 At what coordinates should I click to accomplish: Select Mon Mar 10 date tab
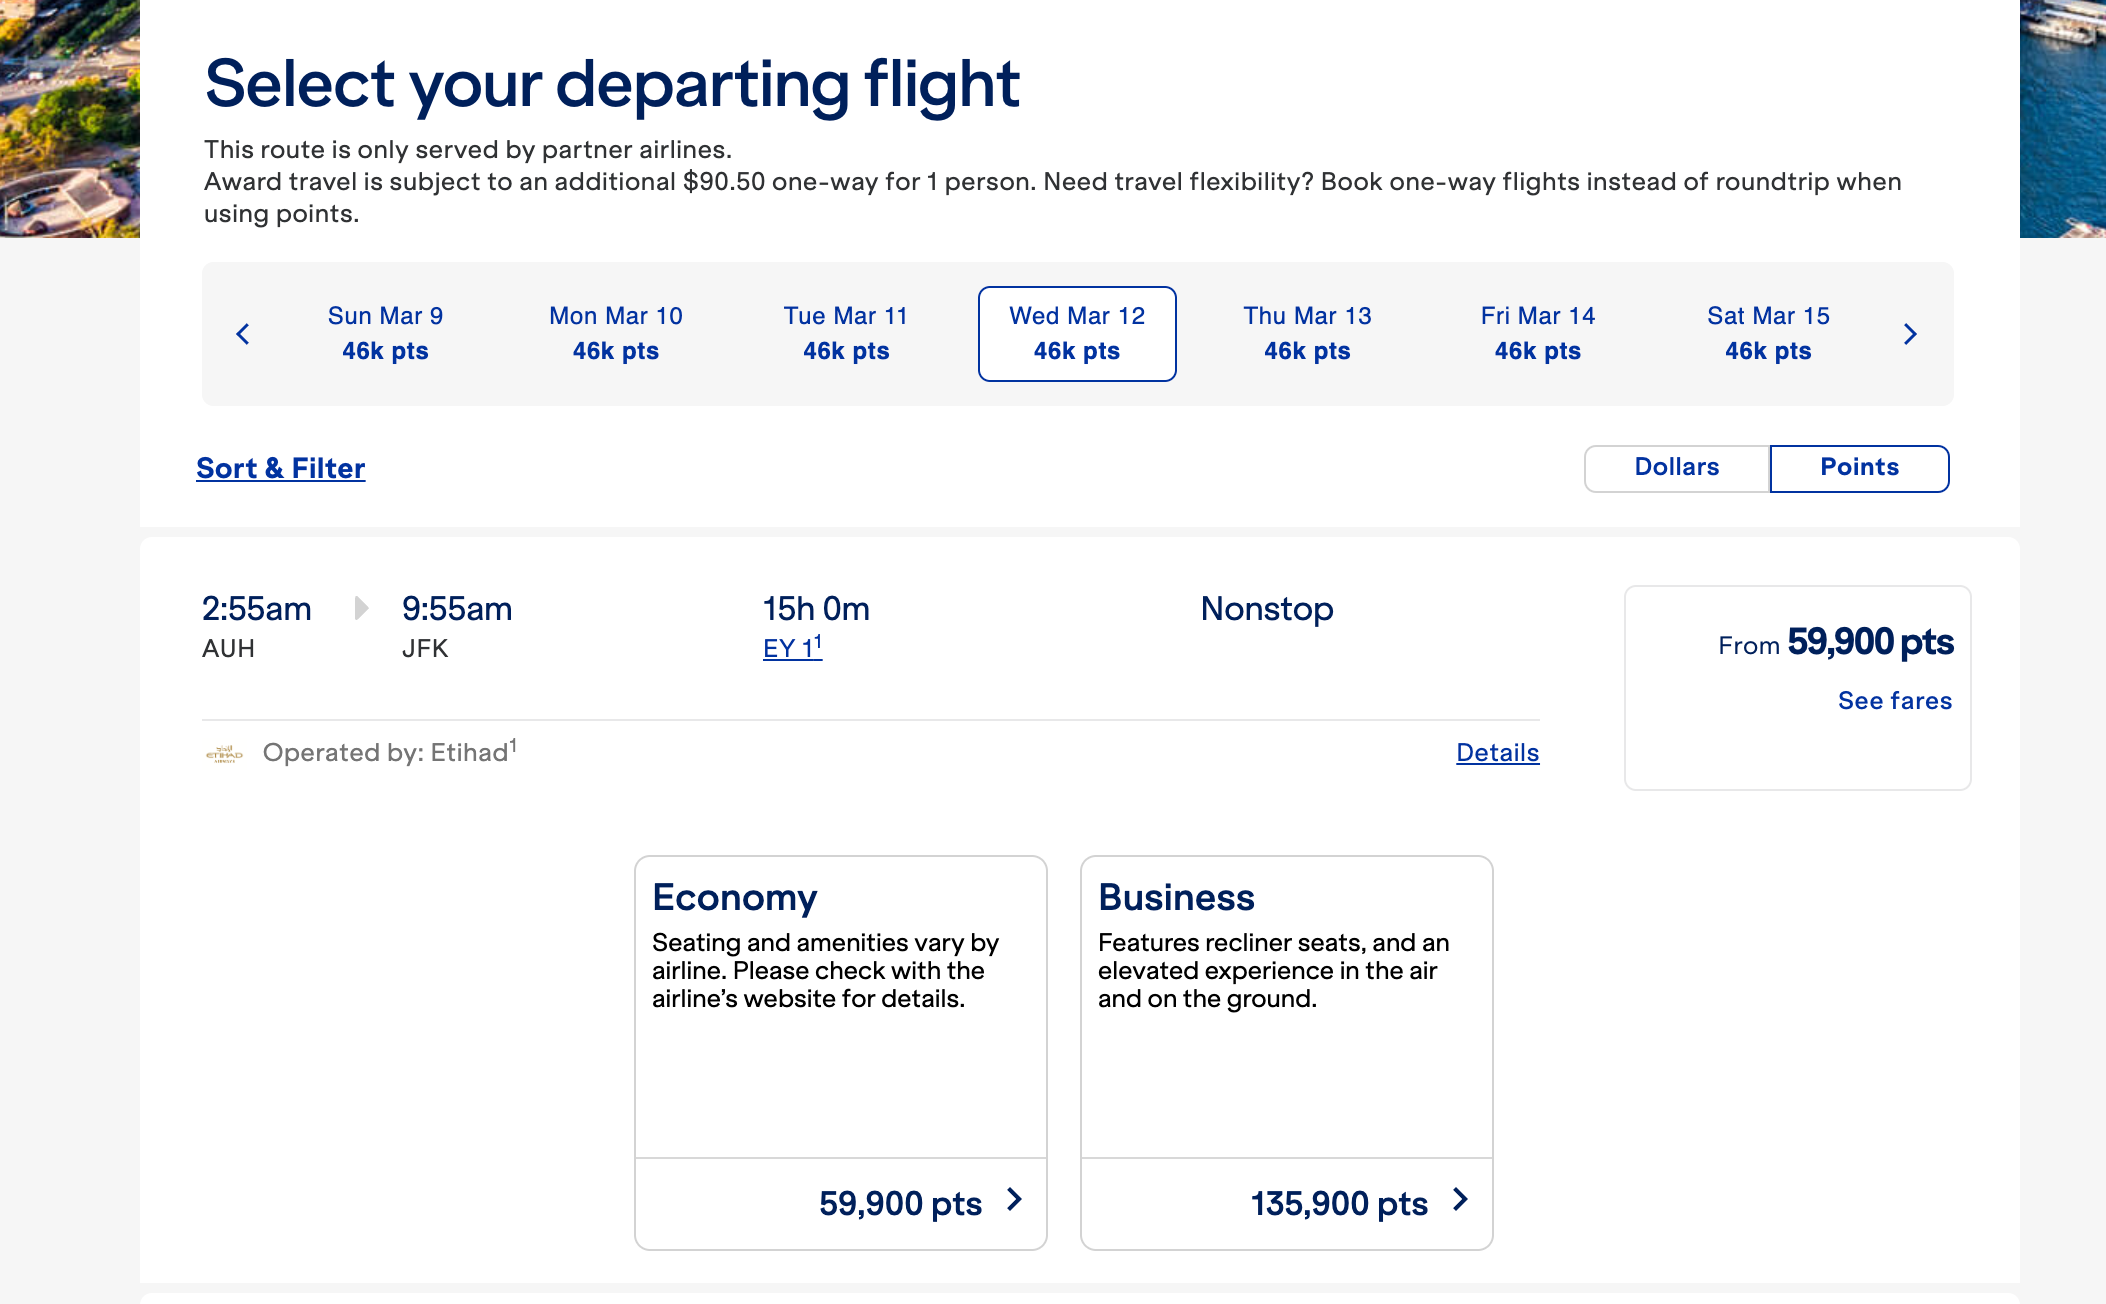point(616,334)
